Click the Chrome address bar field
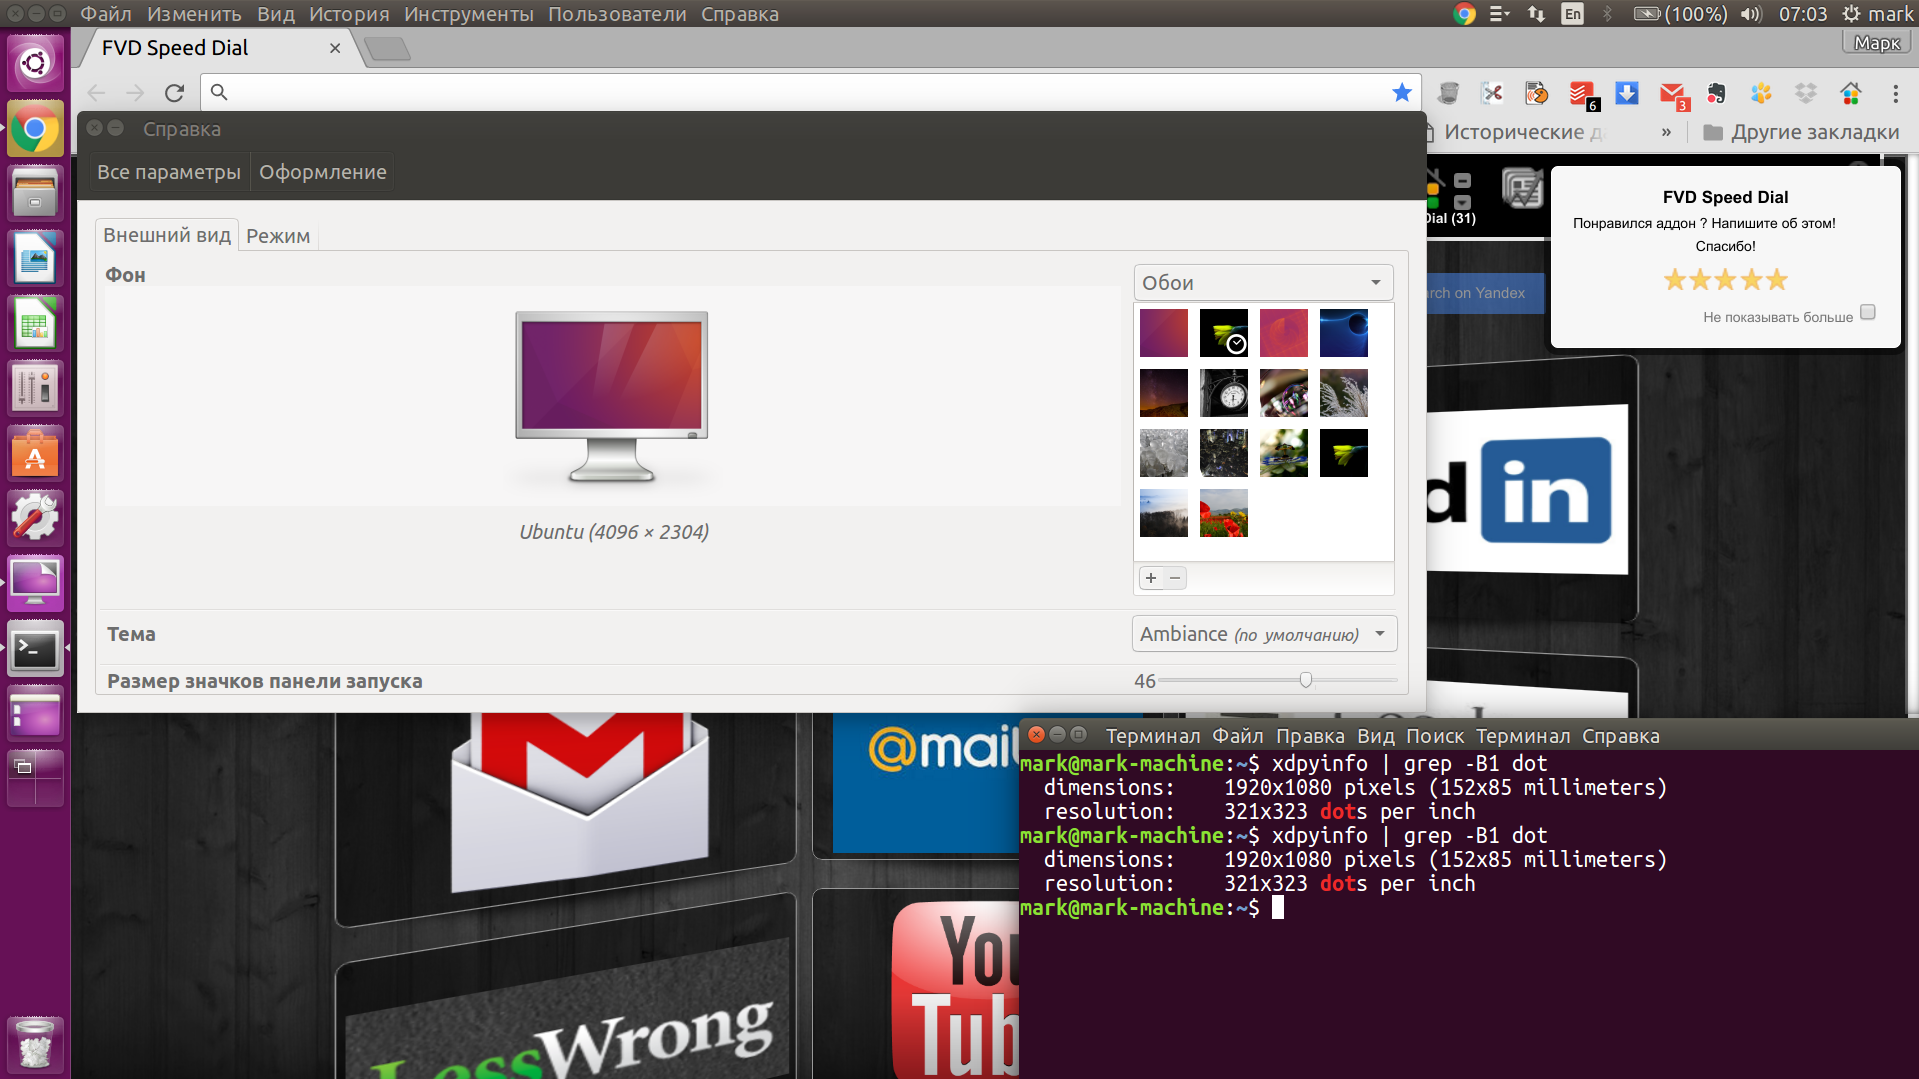This screenshot has height=1079, width=1919. coord(800,92)
